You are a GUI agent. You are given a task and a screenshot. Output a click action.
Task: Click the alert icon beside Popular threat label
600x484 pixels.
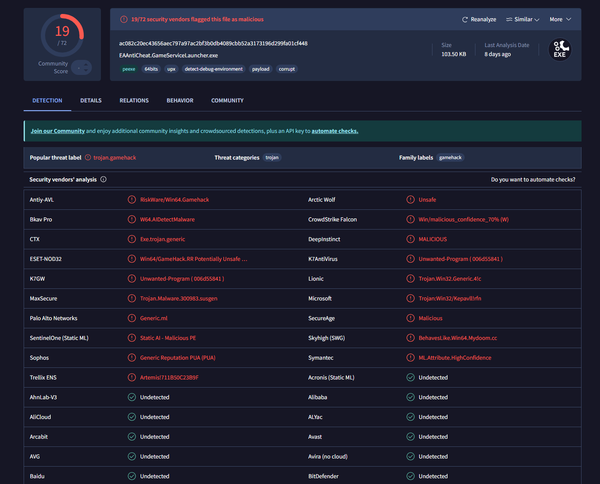[87, 157]
